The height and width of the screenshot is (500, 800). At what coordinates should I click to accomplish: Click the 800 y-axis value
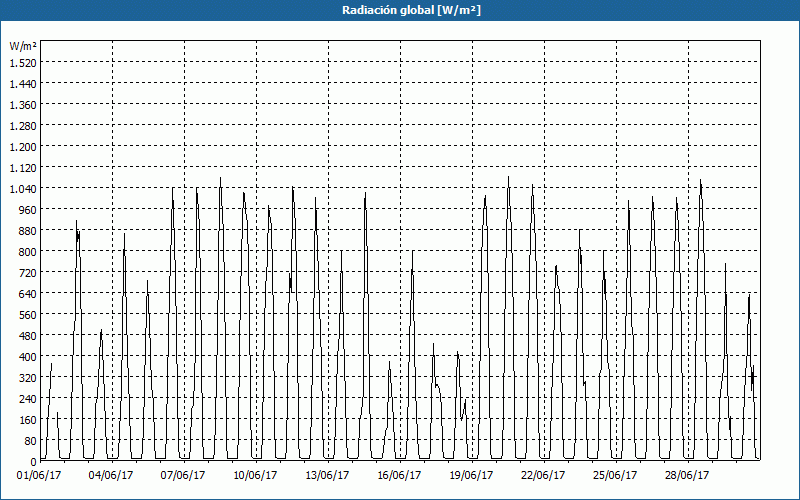pos(29,252)
